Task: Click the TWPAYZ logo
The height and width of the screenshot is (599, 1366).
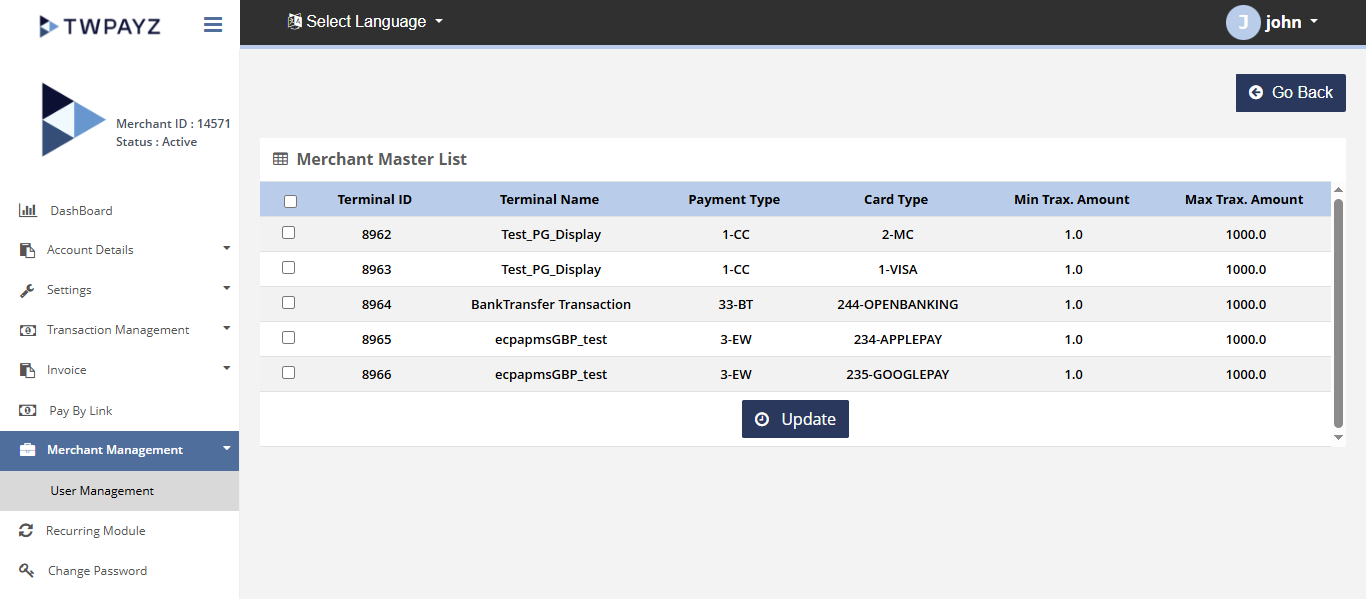Action: click(100, 26)
